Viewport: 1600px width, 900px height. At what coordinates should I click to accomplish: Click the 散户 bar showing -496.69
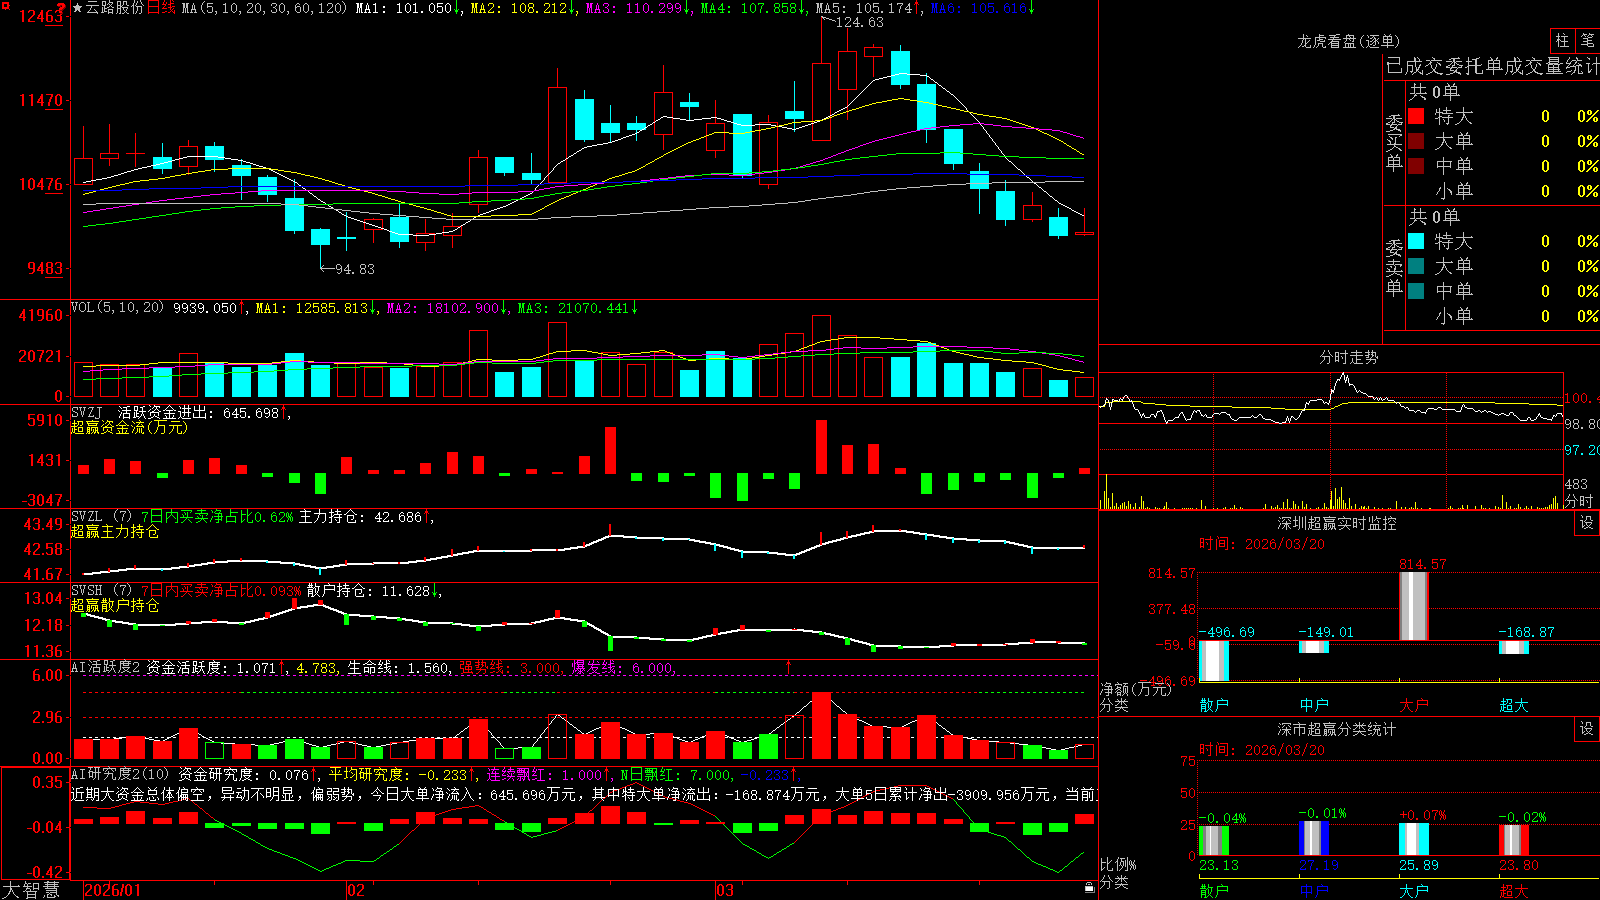[x=1214, y=661]
